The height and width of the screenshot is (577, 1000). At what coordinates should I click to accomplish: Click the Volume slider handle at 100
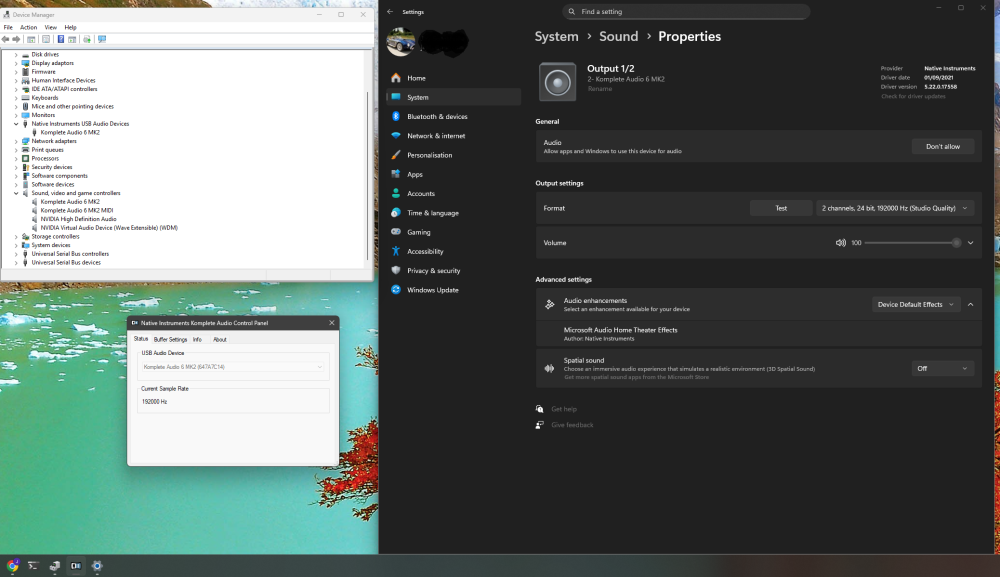(x=956, y=243)
